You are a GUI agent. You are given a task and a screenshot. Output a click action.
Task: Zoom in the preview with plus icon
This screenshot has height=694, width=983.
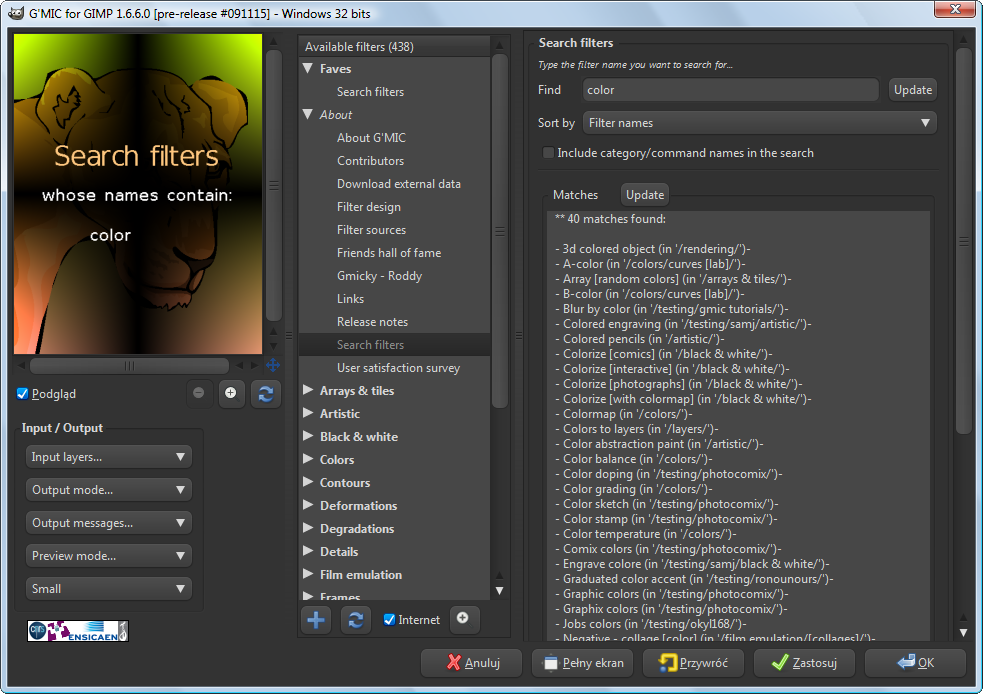coord(231,393)
